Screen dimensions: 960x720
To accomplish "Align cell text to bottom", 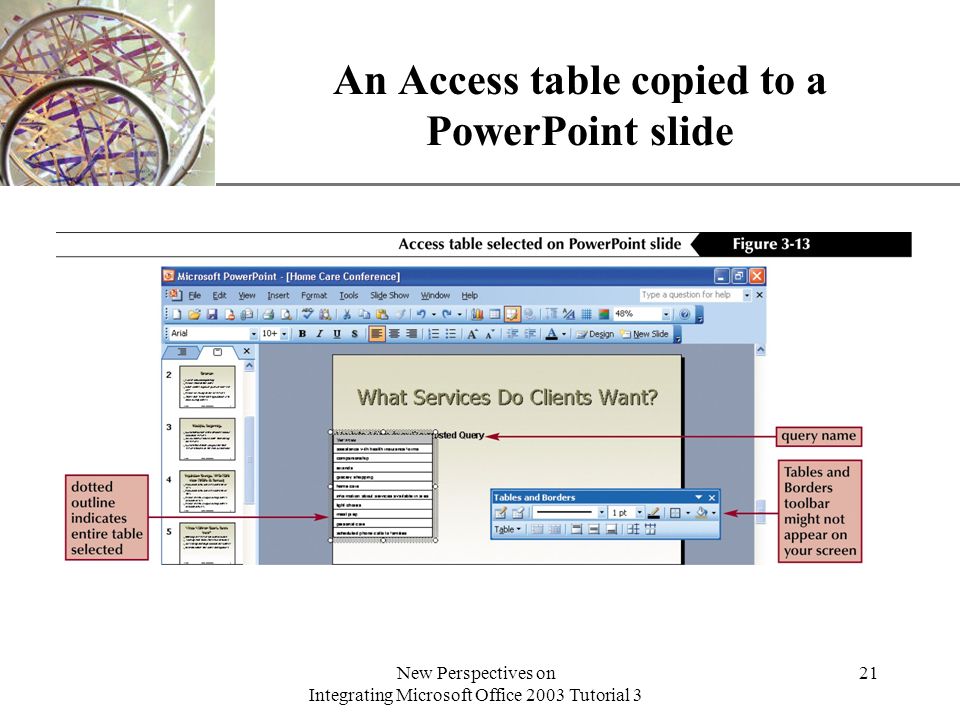I will [611, 529].
